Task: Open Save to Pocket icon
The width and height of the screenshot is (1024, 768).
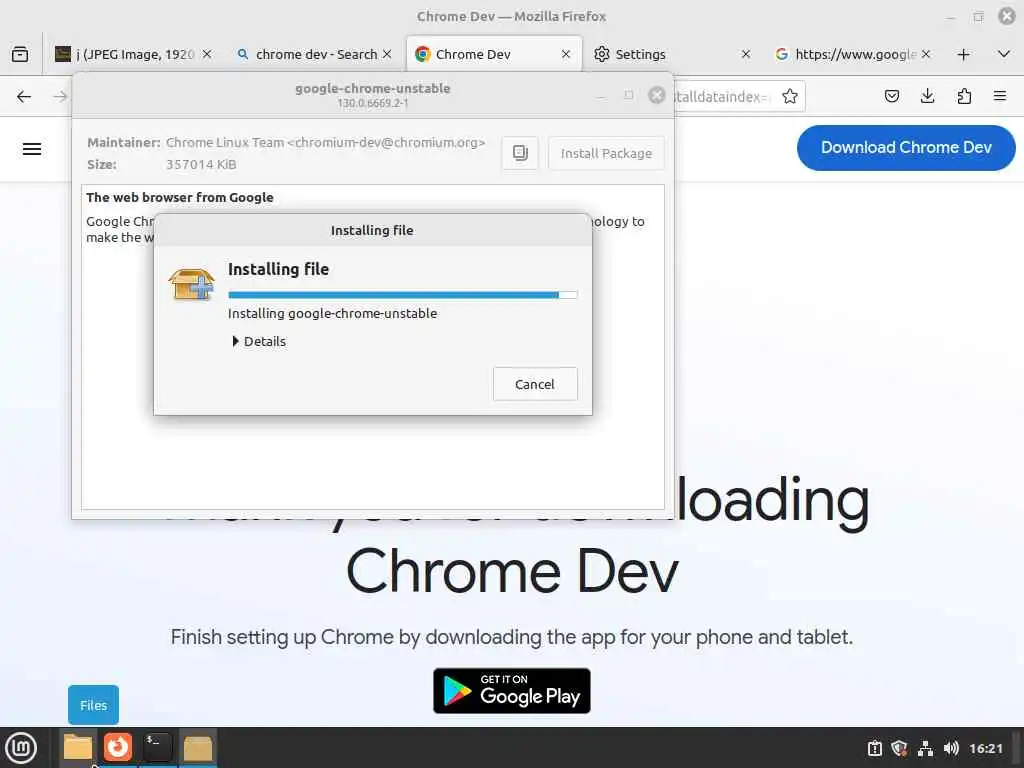Action: pyautogui.click(x=891, y=97)
